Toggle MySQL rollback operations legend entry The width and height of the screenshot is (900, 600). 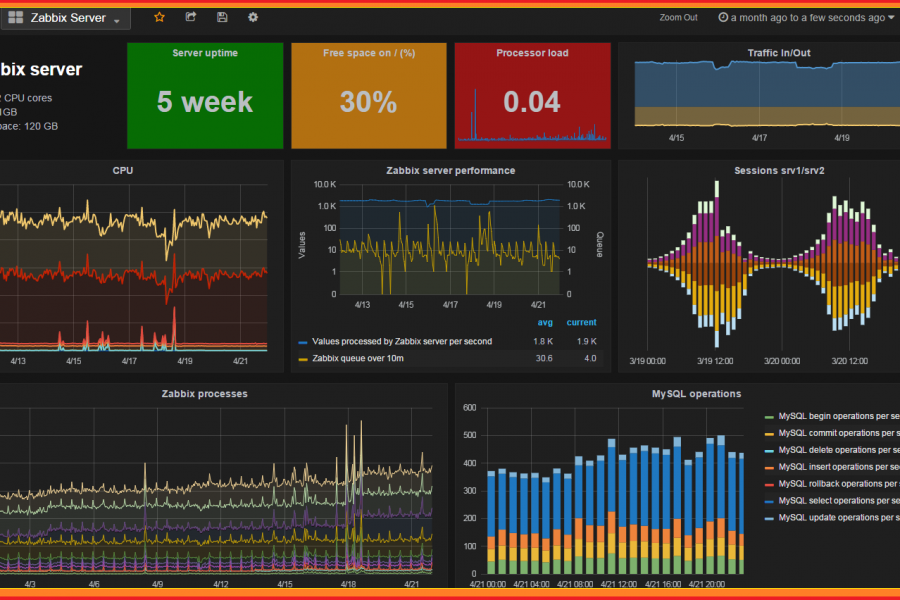pos(839,483)
